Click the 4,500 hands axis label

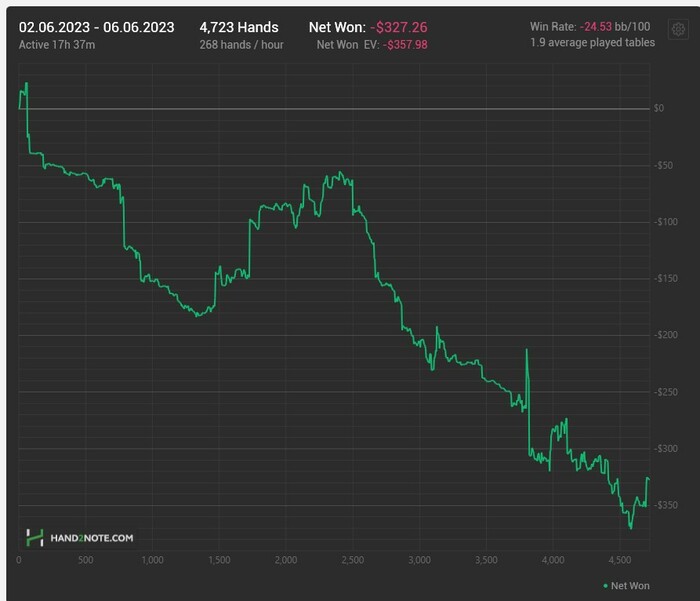coord(620,560)
